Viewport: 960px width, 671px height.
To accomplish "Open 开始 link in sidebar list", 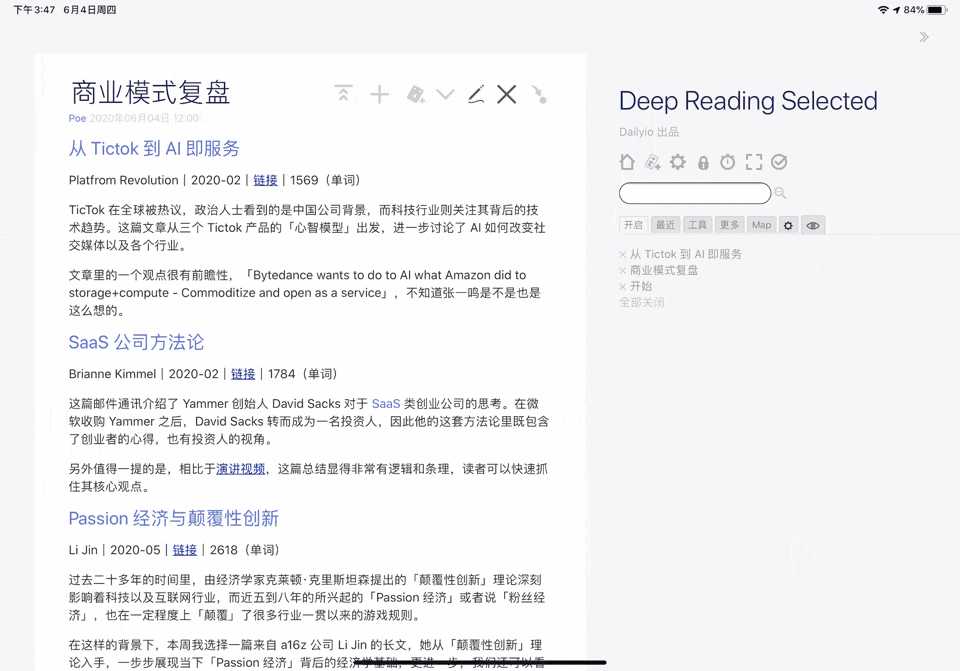I will click(x=641, y=286).
